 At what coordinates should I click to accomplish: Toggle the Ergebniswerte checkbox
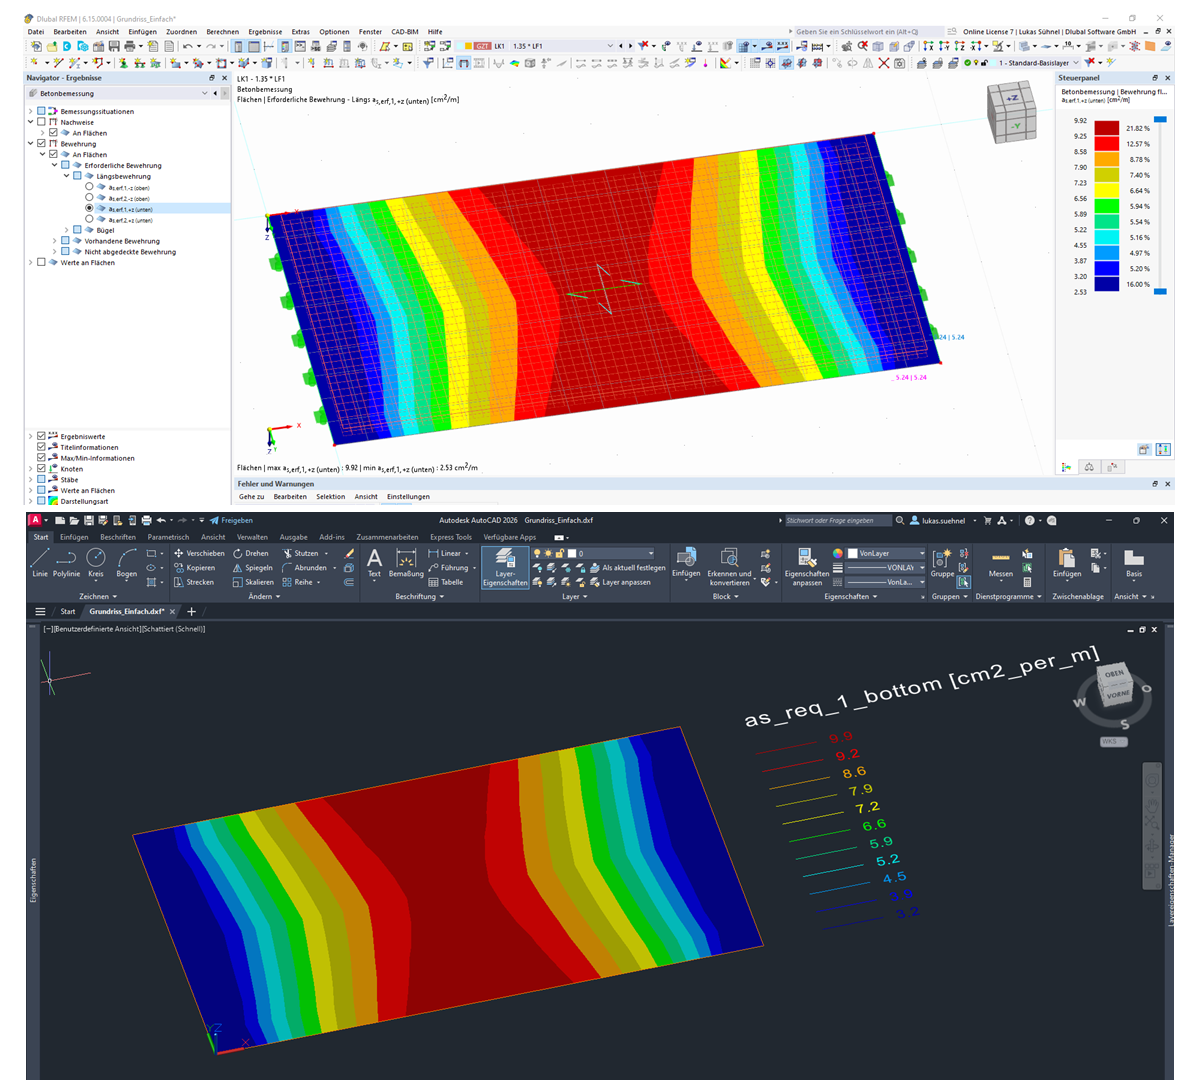pos(41,436)
